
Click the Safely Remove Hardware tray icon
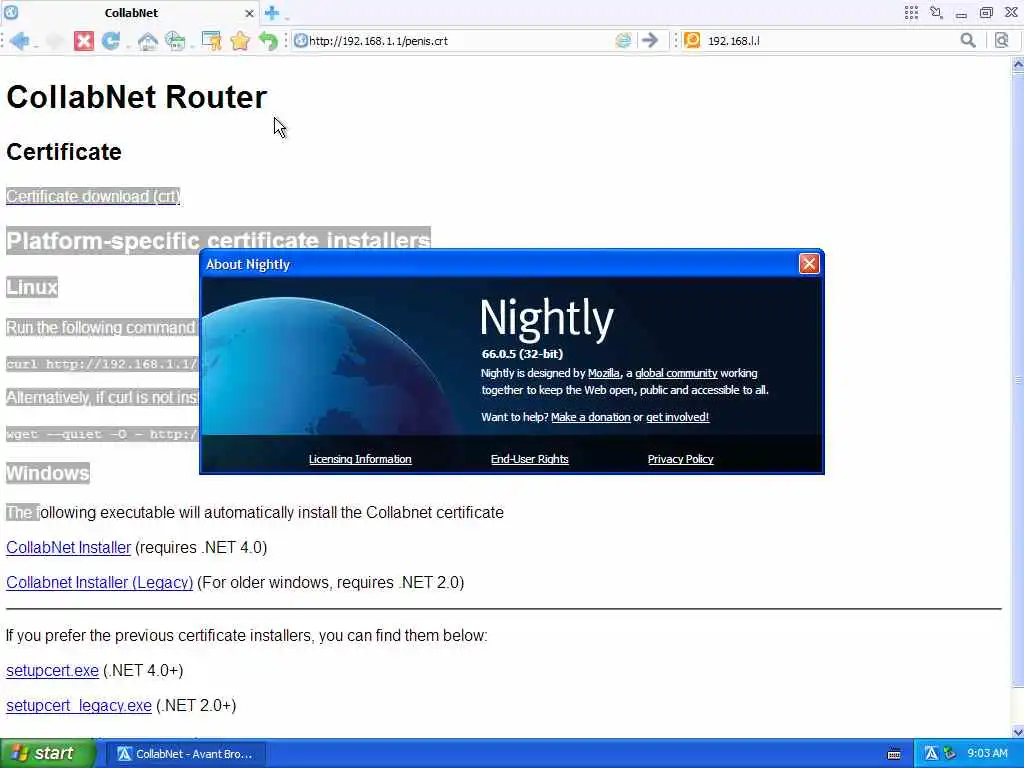point(950,754)
